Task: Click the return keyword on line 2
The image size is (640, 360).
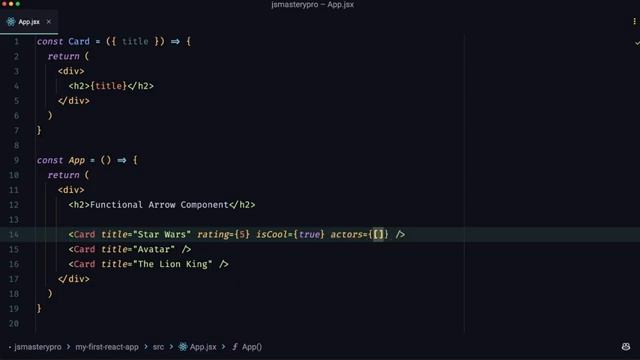Action: point(63,56)
